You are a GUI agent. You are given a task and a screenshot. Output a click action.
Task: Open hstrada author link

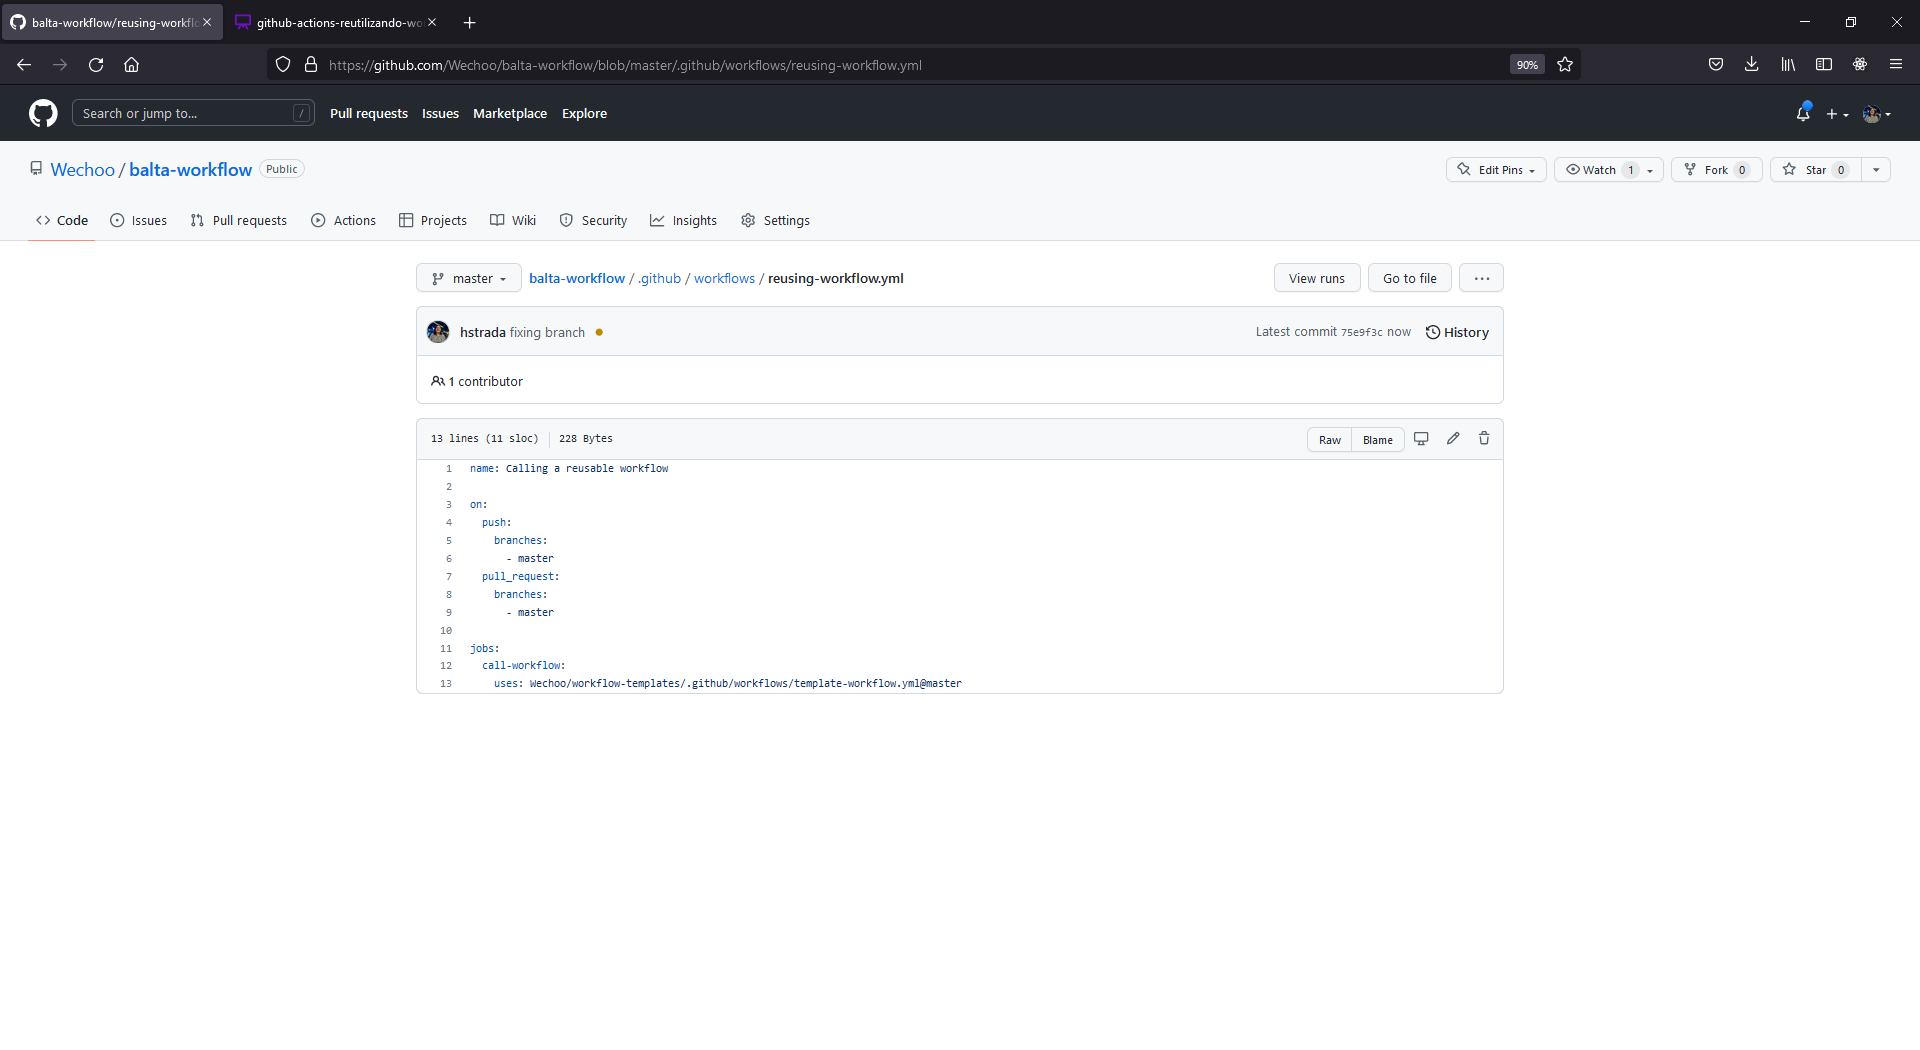click(483, 332)
